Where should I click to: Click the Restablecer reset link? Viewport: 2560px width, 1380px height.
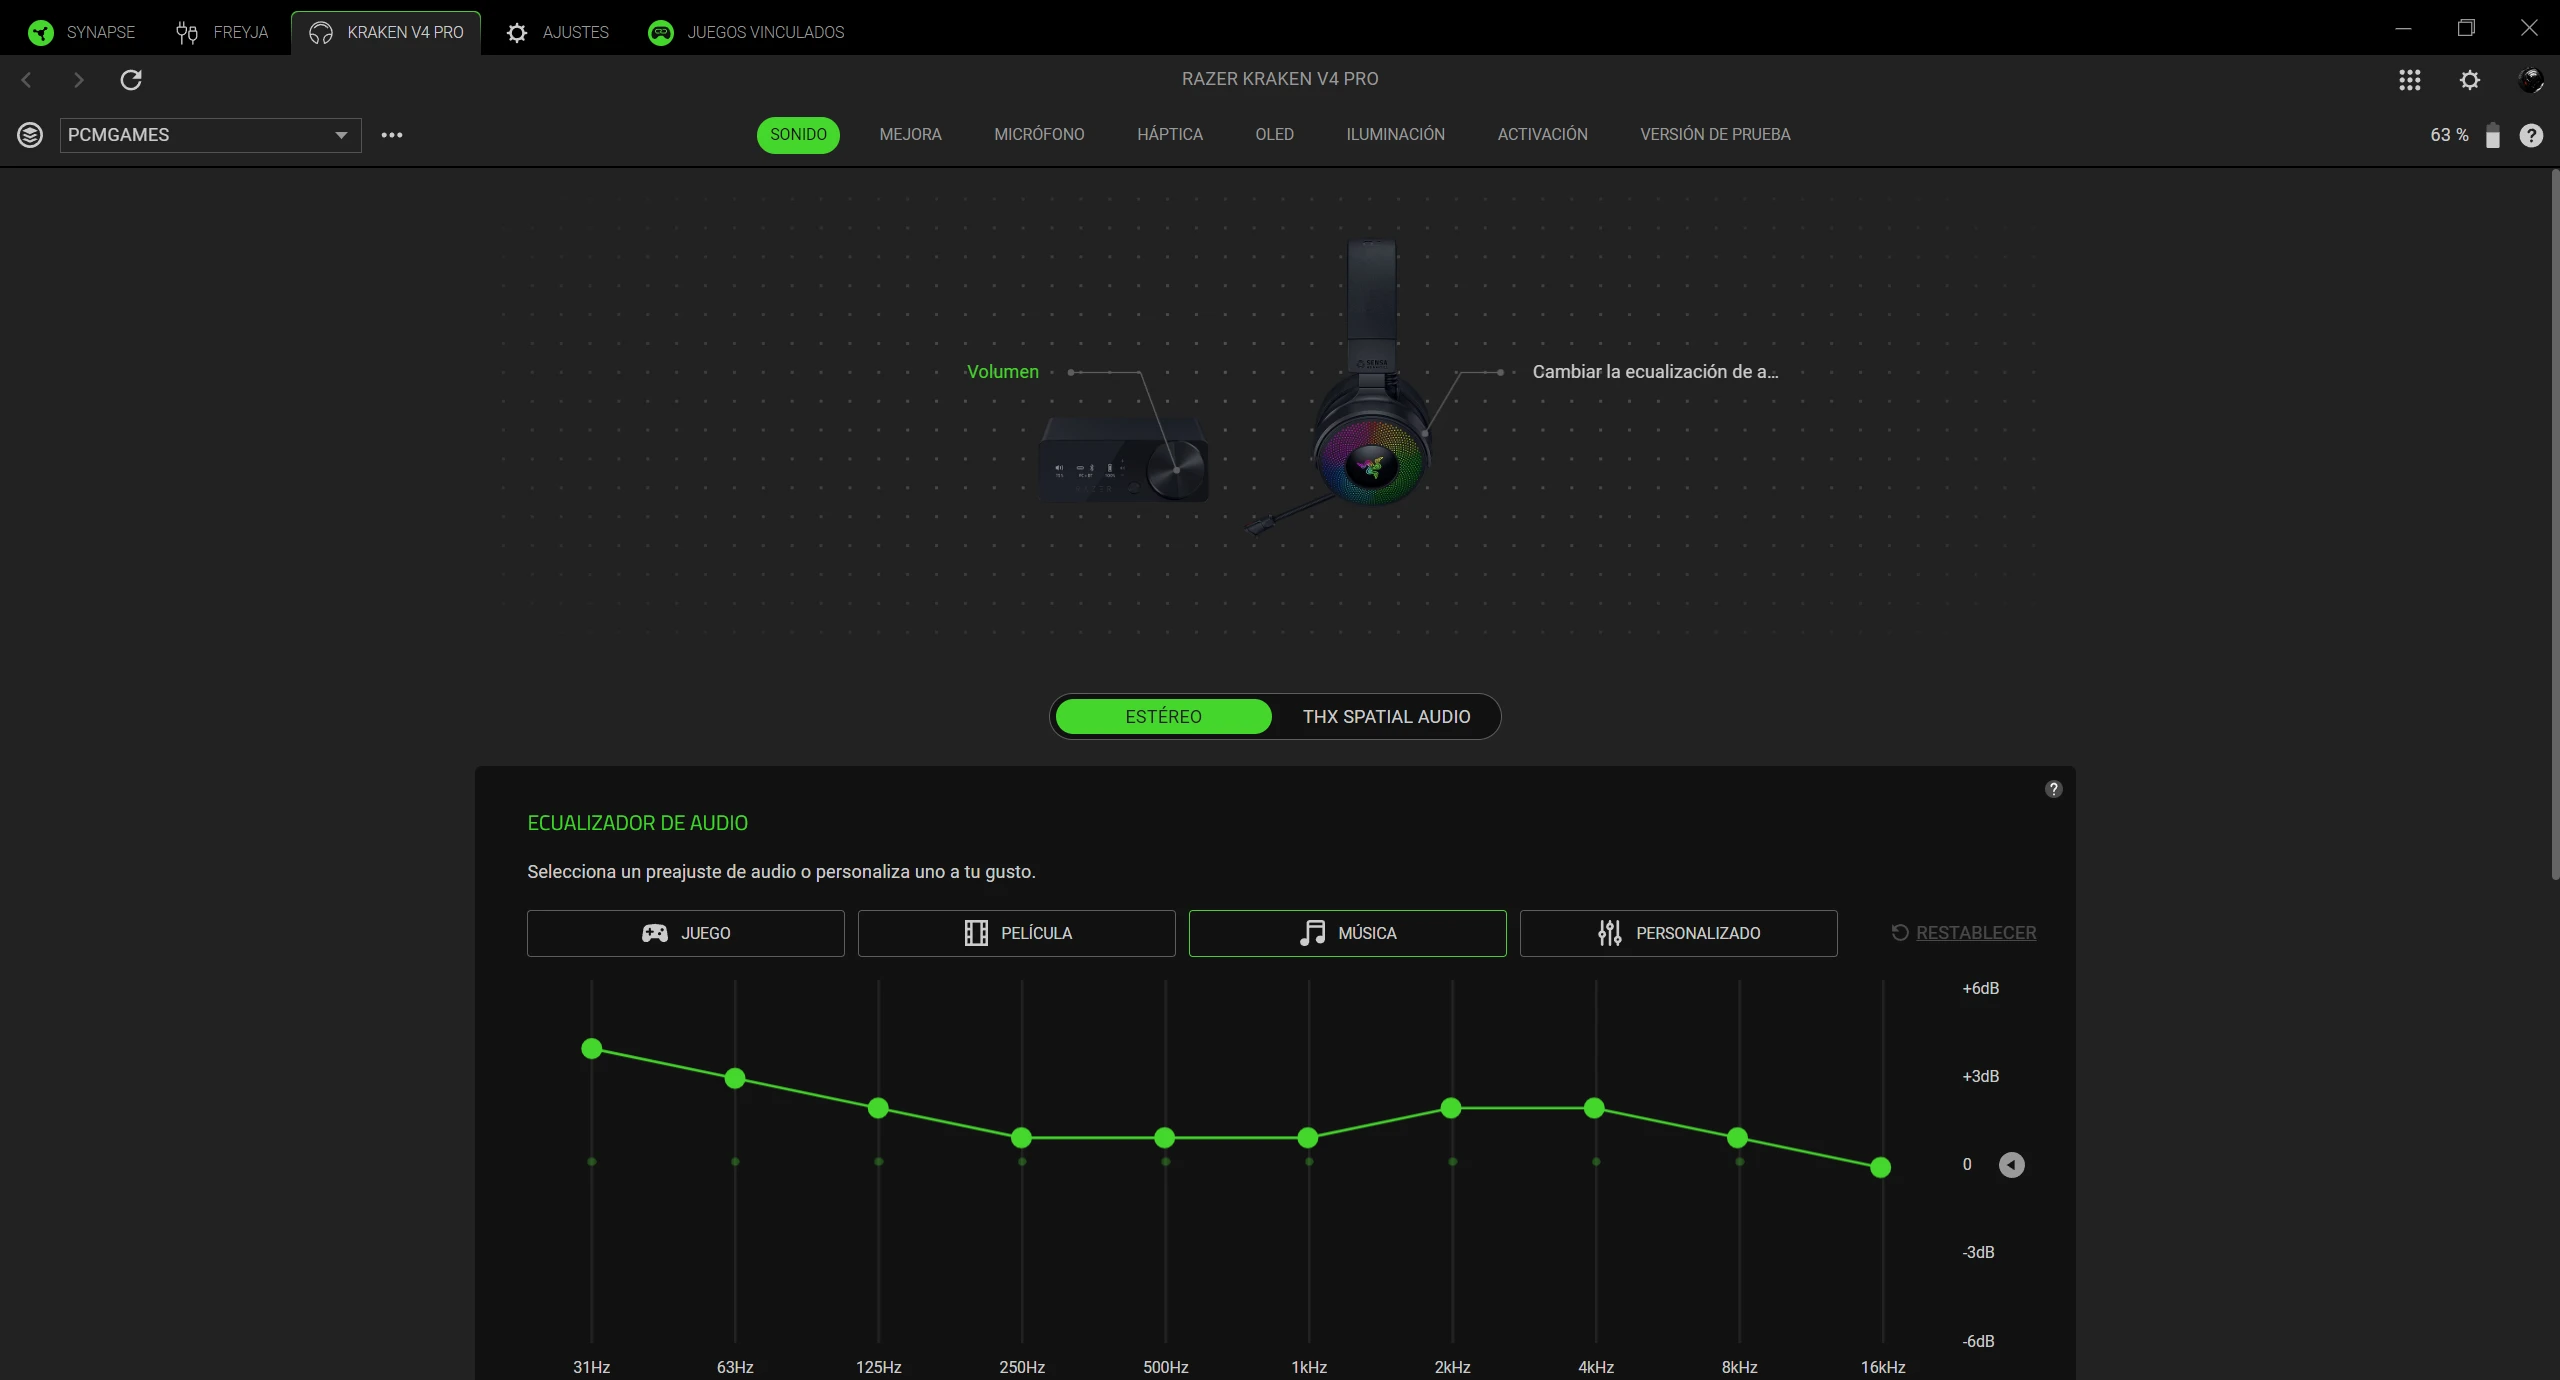[x=1964, y=933]
